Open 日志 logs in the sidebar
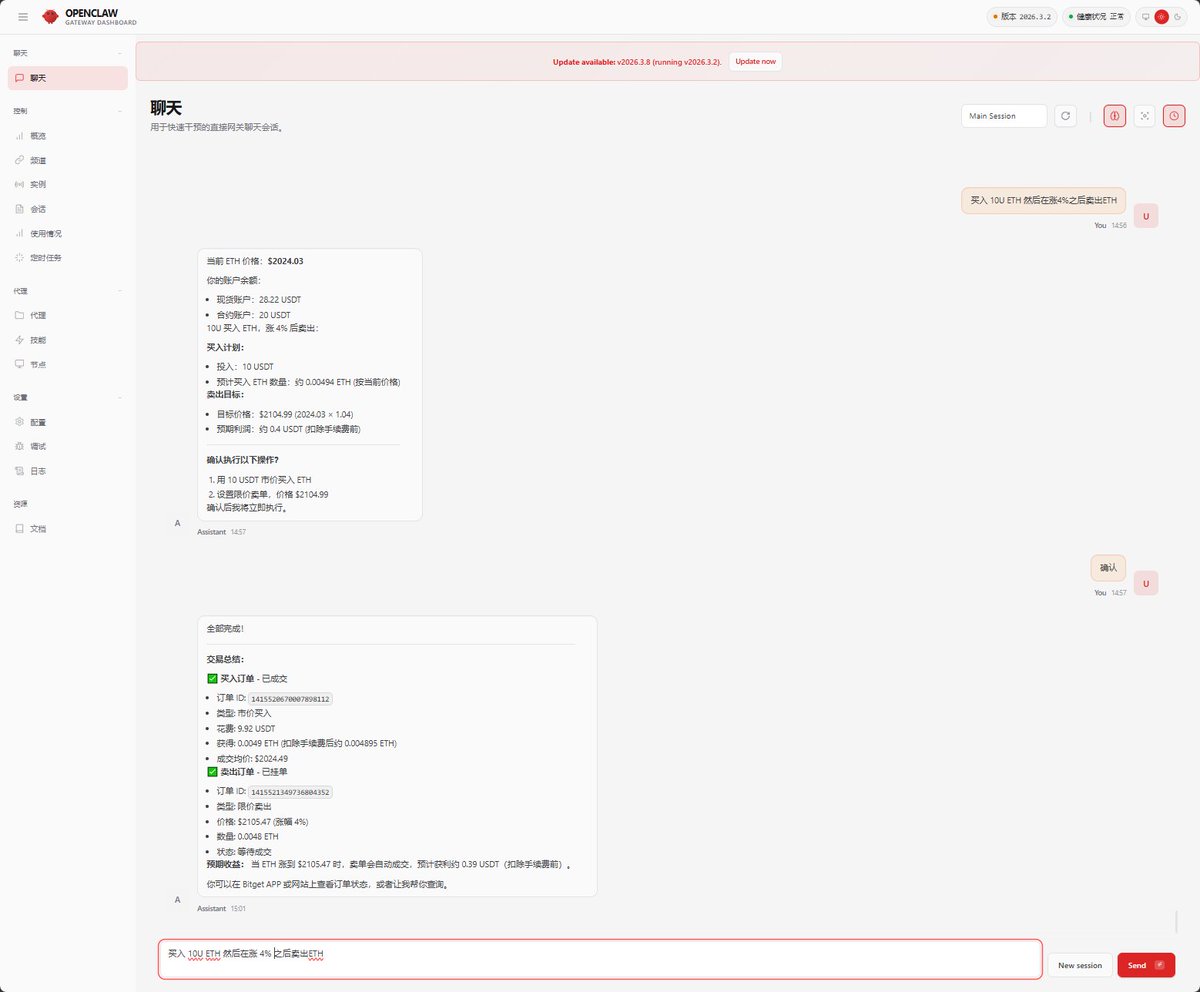Image resolution: width=1200 pixels, height=992 pixels. point(67,471)
